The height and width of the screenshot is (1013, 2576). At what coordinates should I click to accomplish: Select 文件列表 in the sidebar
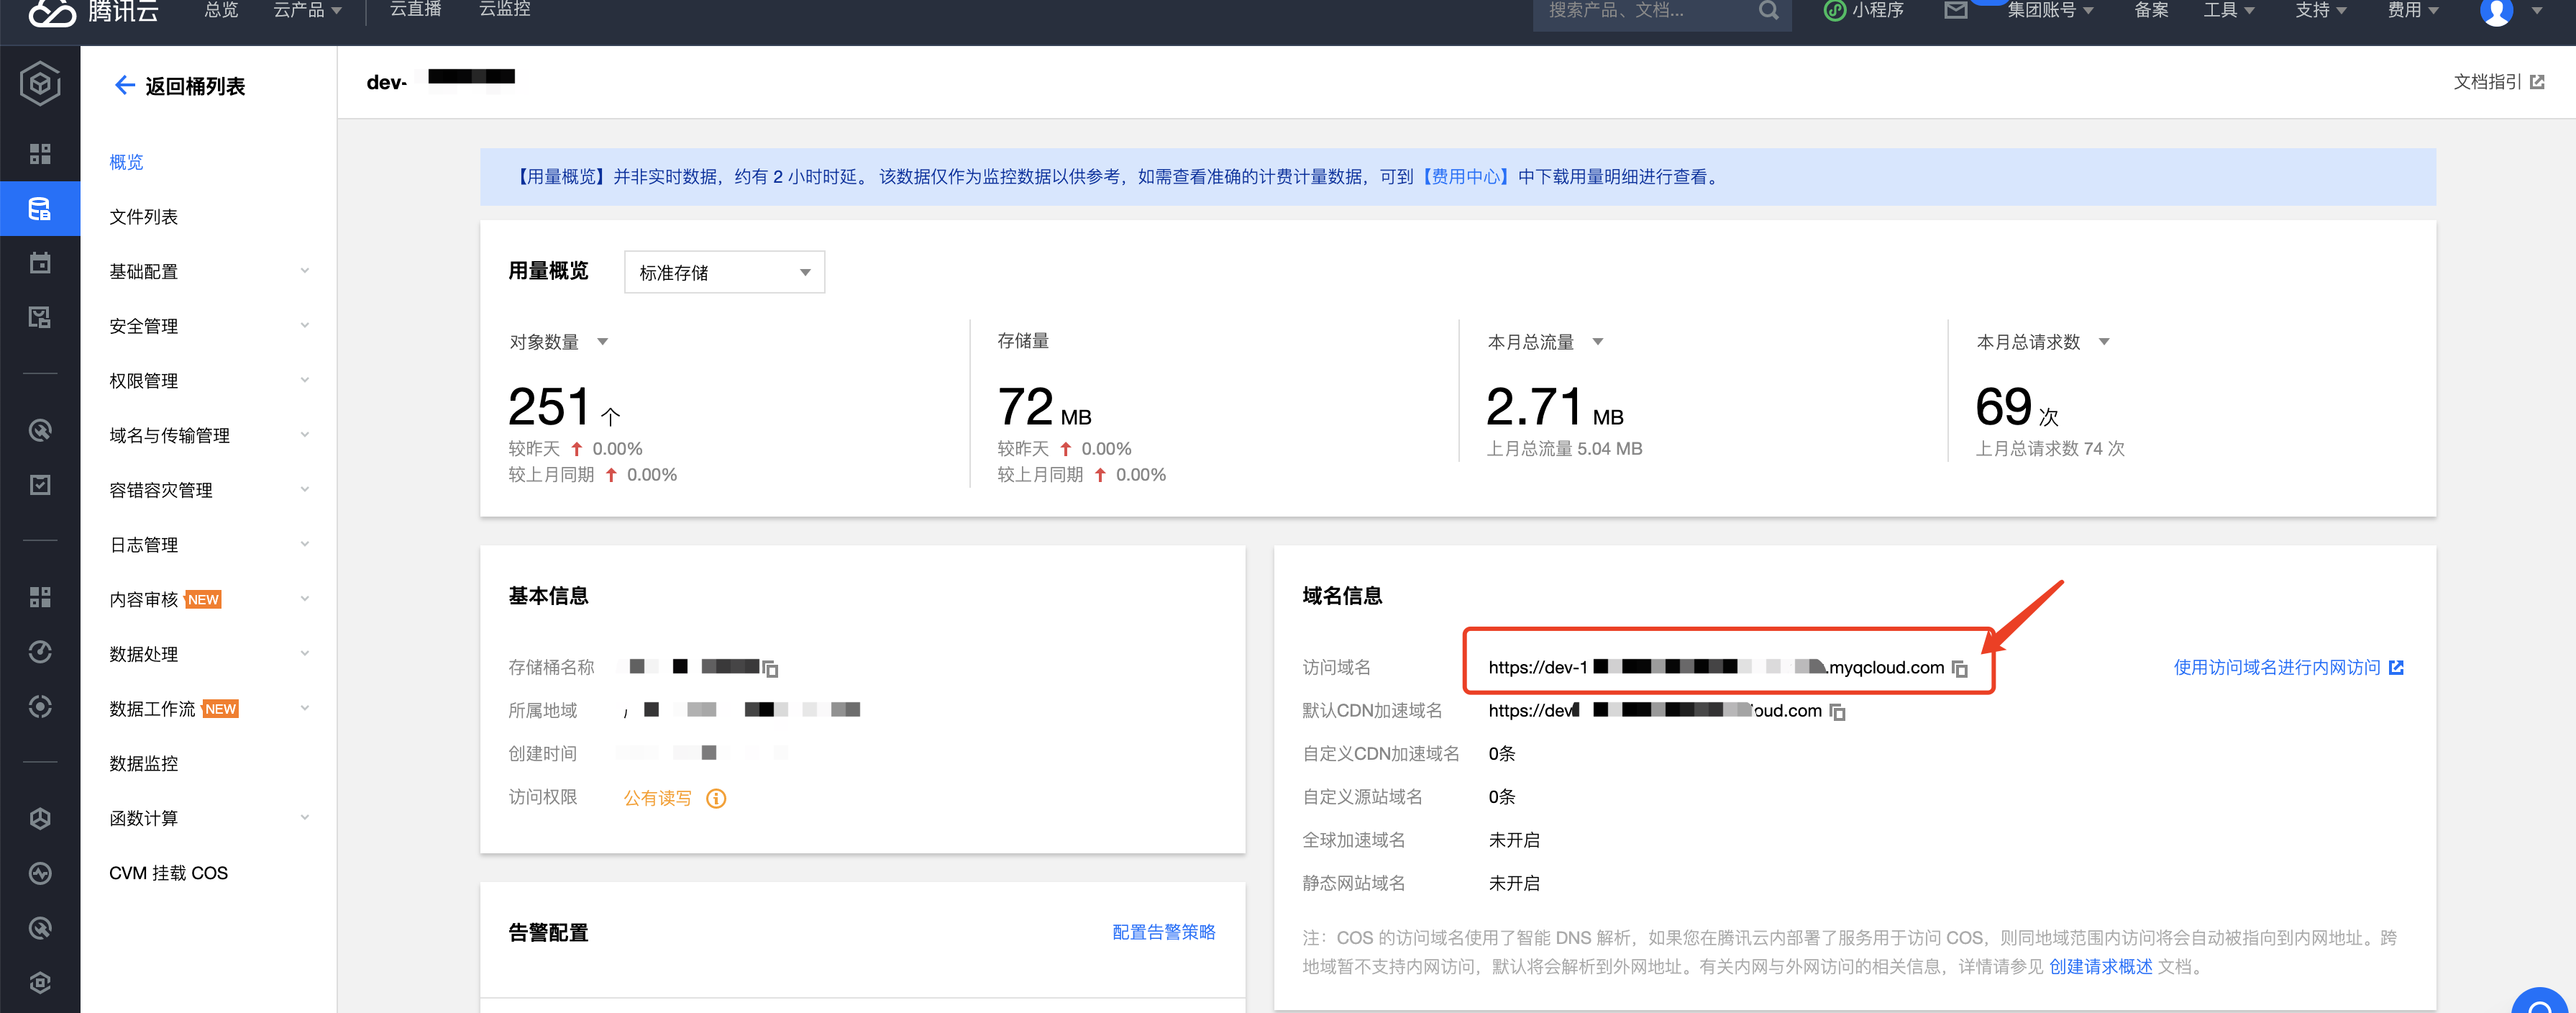point(144,217)
